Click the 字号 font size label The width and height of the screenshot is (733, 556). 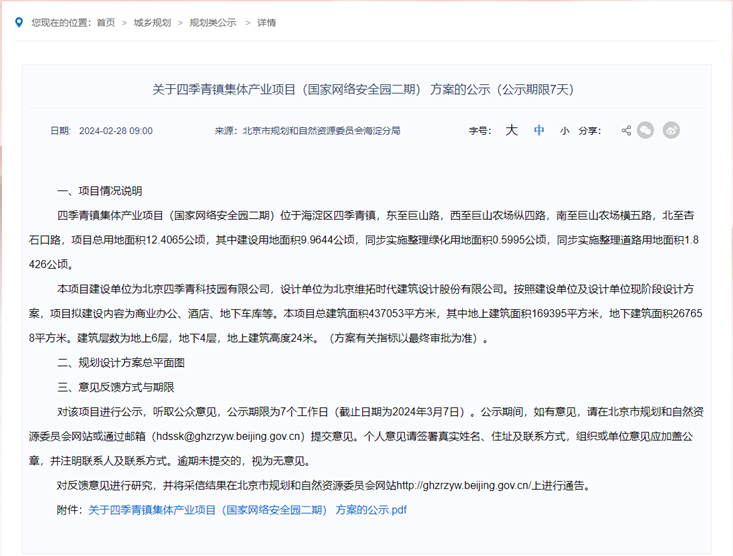point(480,131)
